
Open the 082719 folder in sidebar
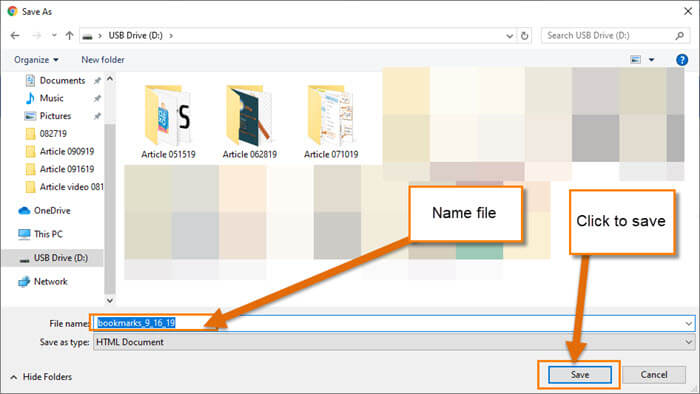pyautogui.click(x=53, y=133)
